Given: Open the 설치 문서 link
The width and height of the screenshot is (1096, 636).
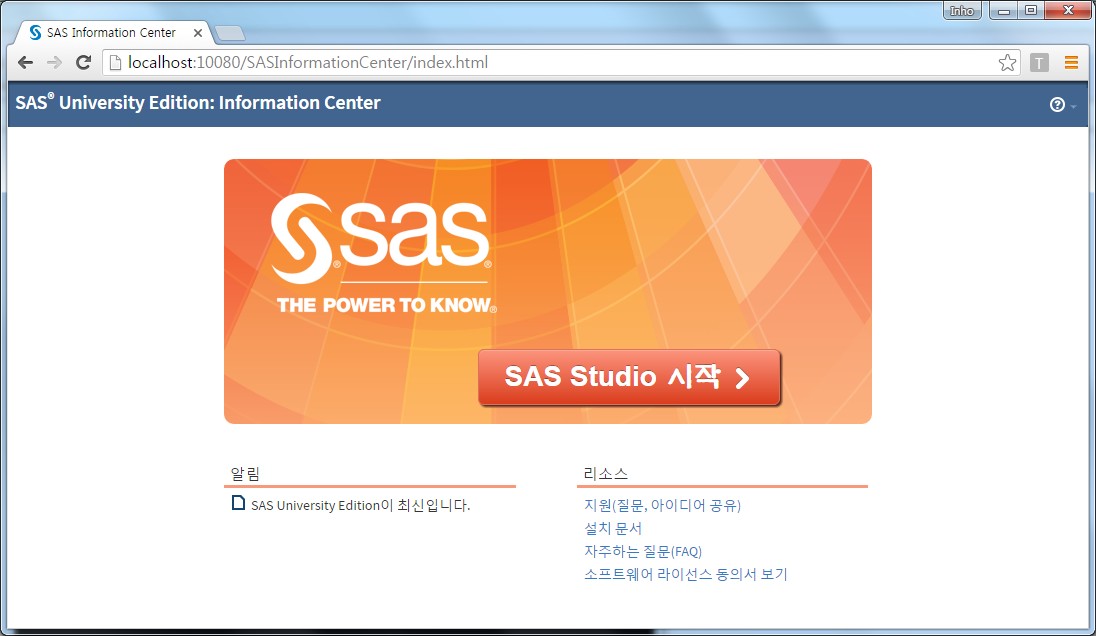Looking at the screenshot, I should click(x=612, y=528).
